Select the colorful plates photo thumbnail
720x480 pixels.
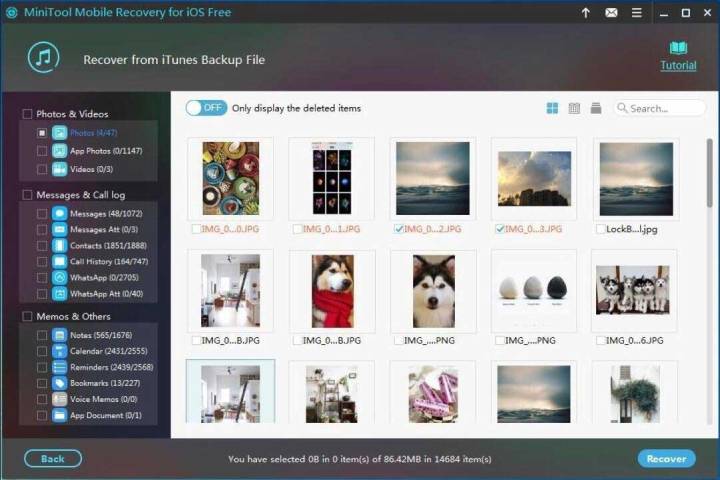(x=231, y=178)
